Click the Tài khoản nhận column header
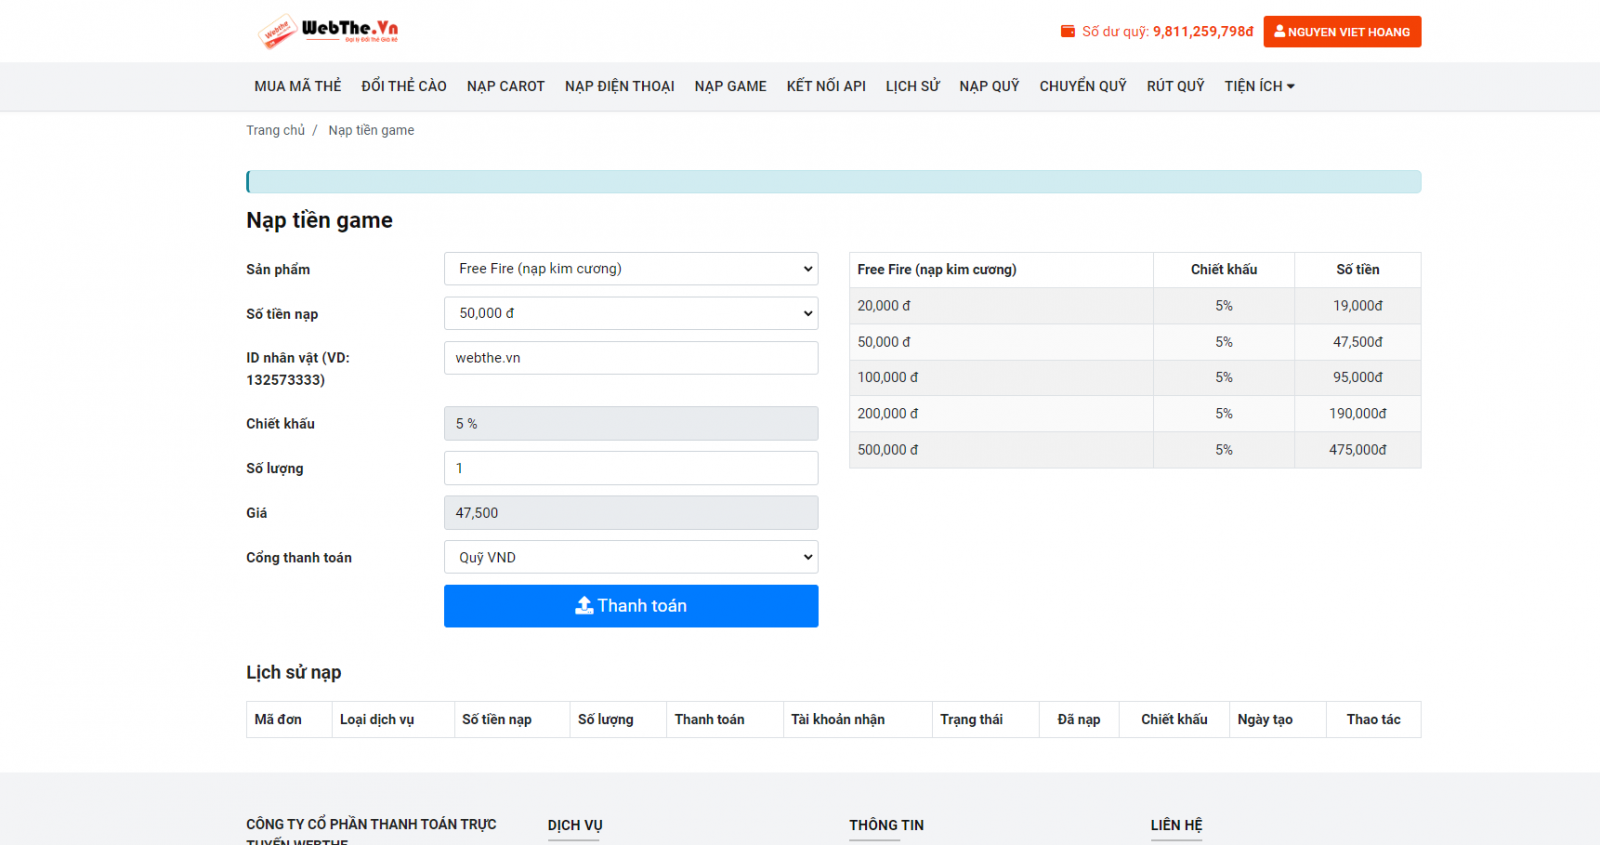The width and height of the screenshot is (1600, 845). click(x=857, y=720)
